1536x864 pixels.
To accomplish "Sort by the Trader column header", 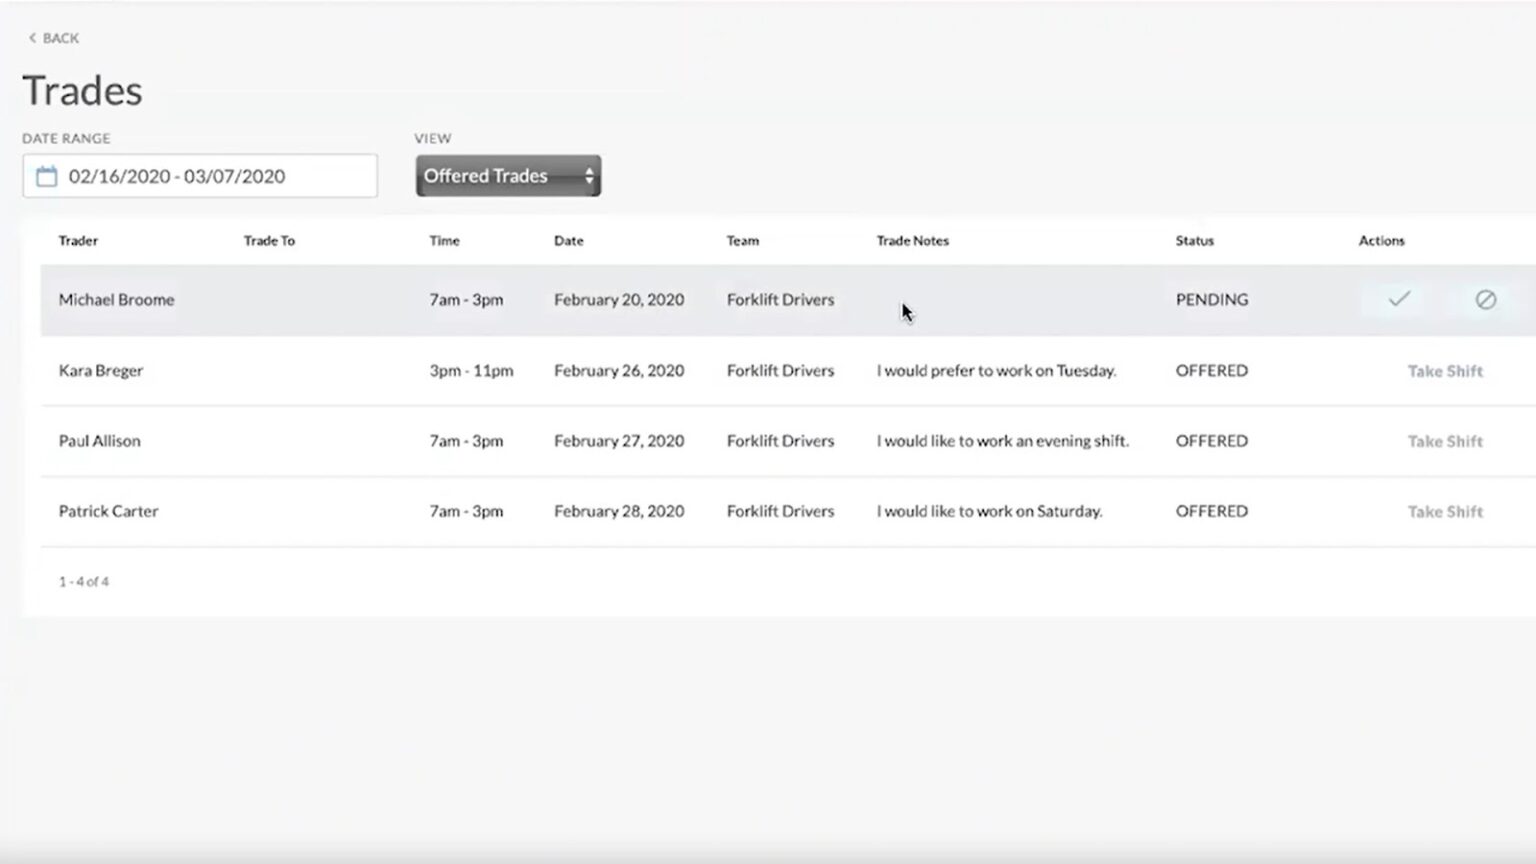I will (78, 241).
